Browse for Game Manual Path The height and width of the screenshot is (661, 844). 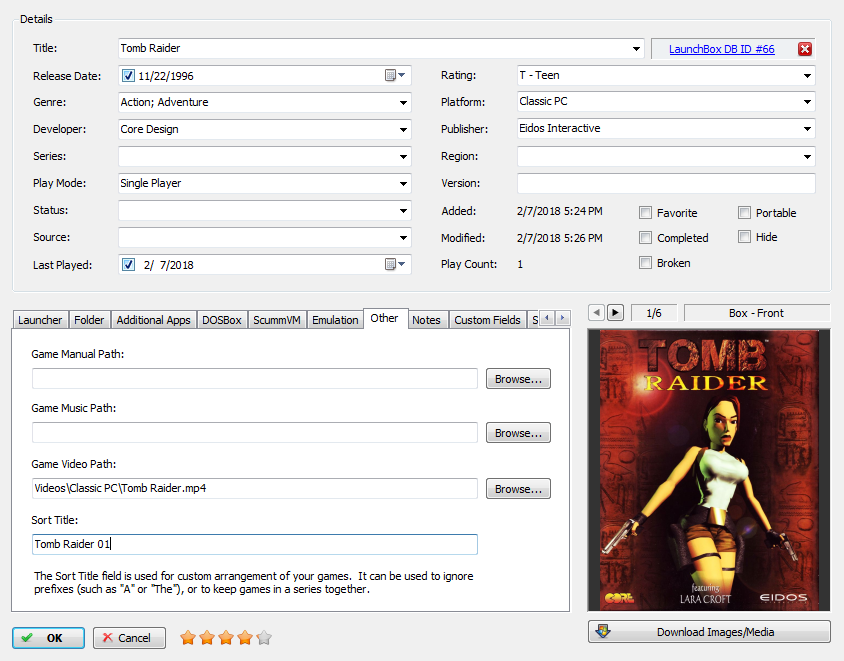(x=518, y=379)
